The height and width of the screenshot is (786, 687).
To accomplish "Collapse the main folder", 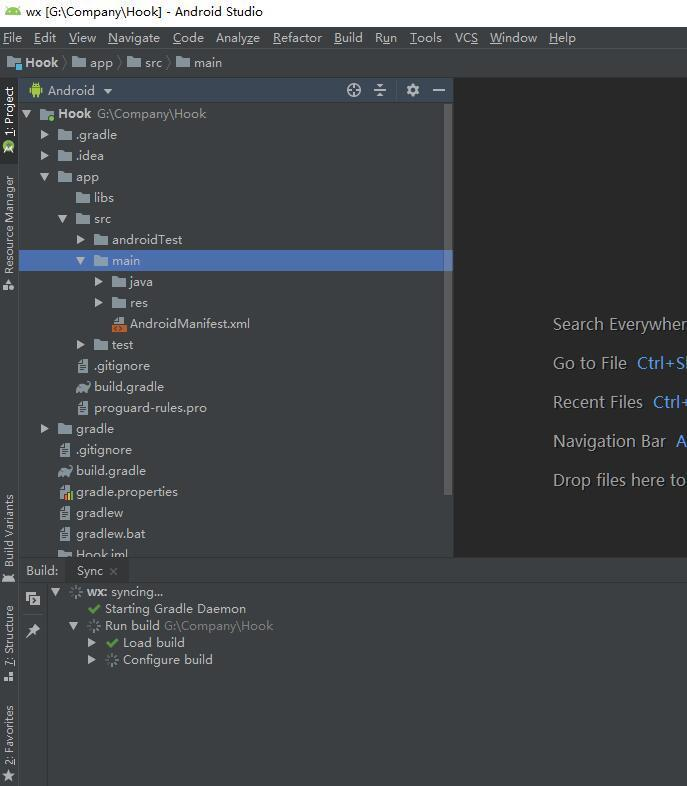I will tap(81, 261).
